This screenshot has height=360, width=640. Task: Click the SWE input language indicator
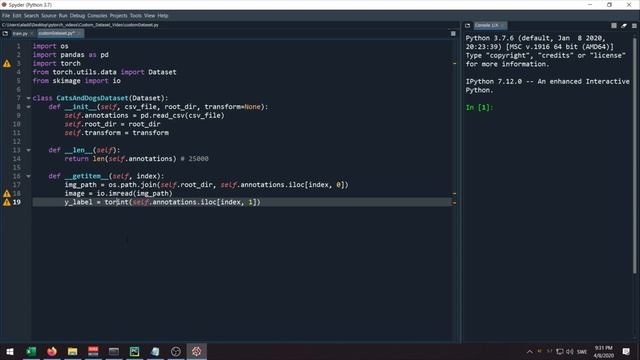point(582,351)
